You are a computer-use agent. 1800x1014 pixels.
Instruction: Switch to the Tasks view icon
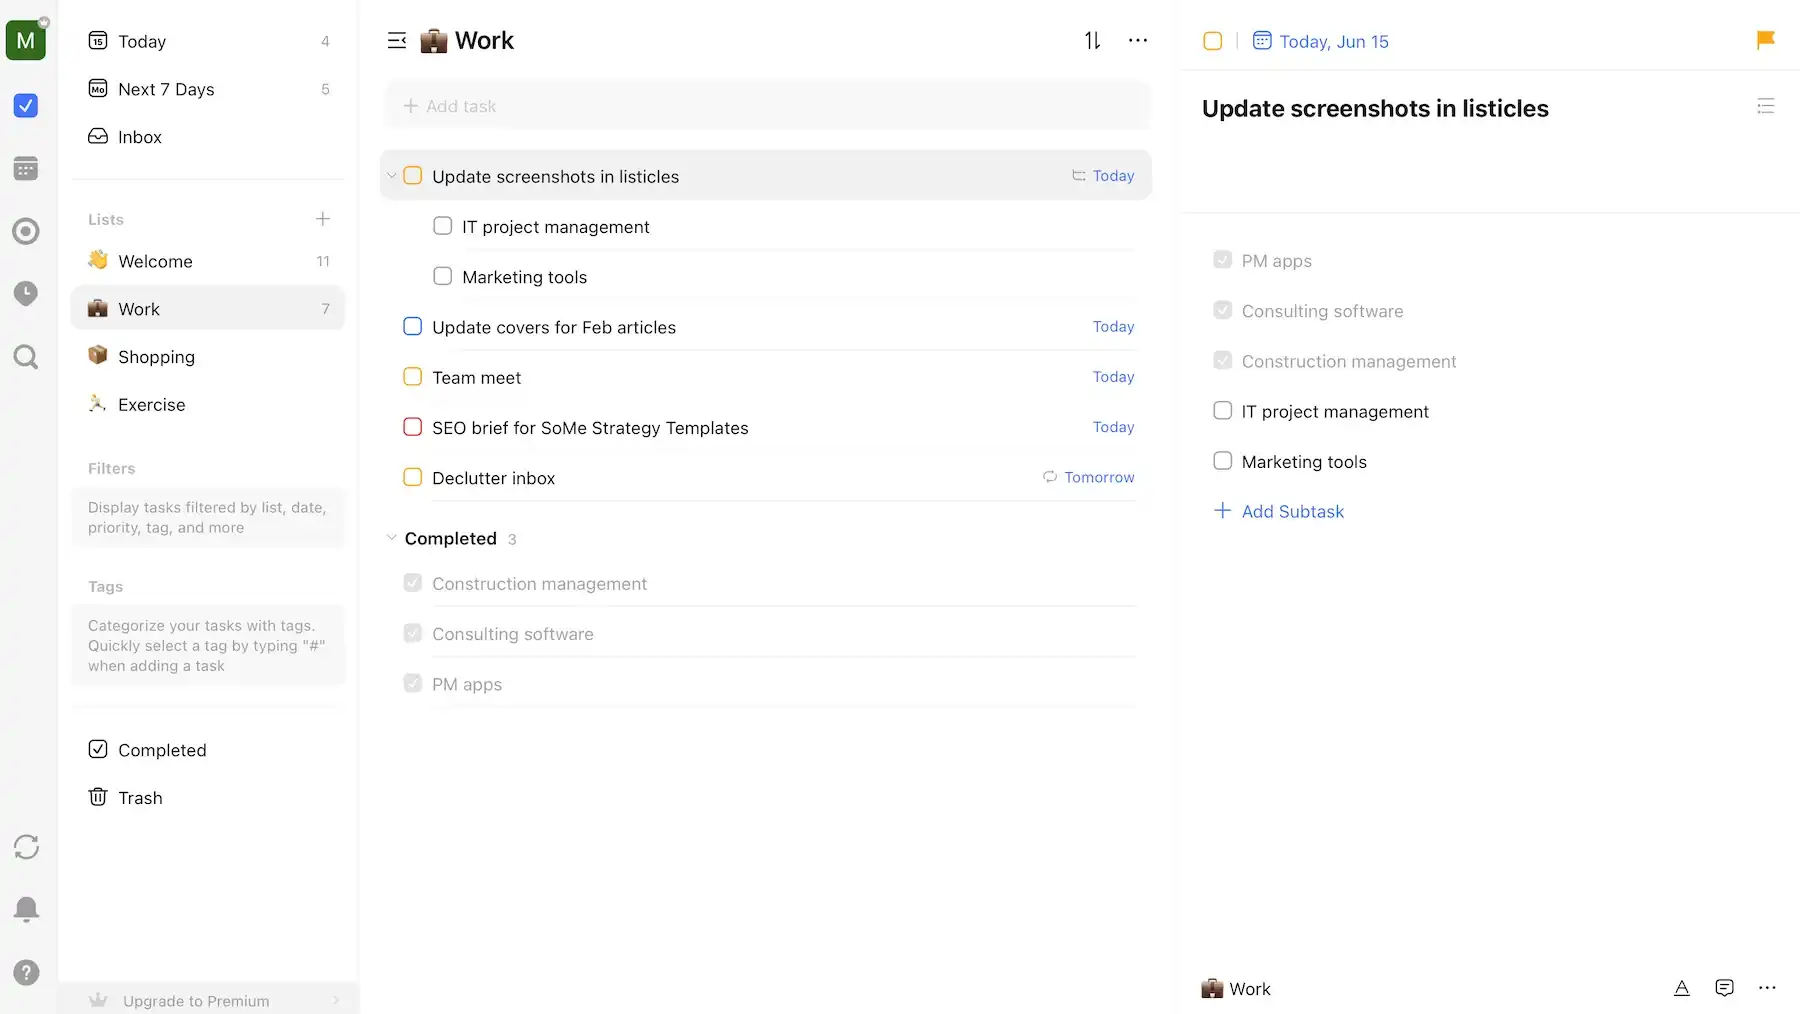[26, 105]
